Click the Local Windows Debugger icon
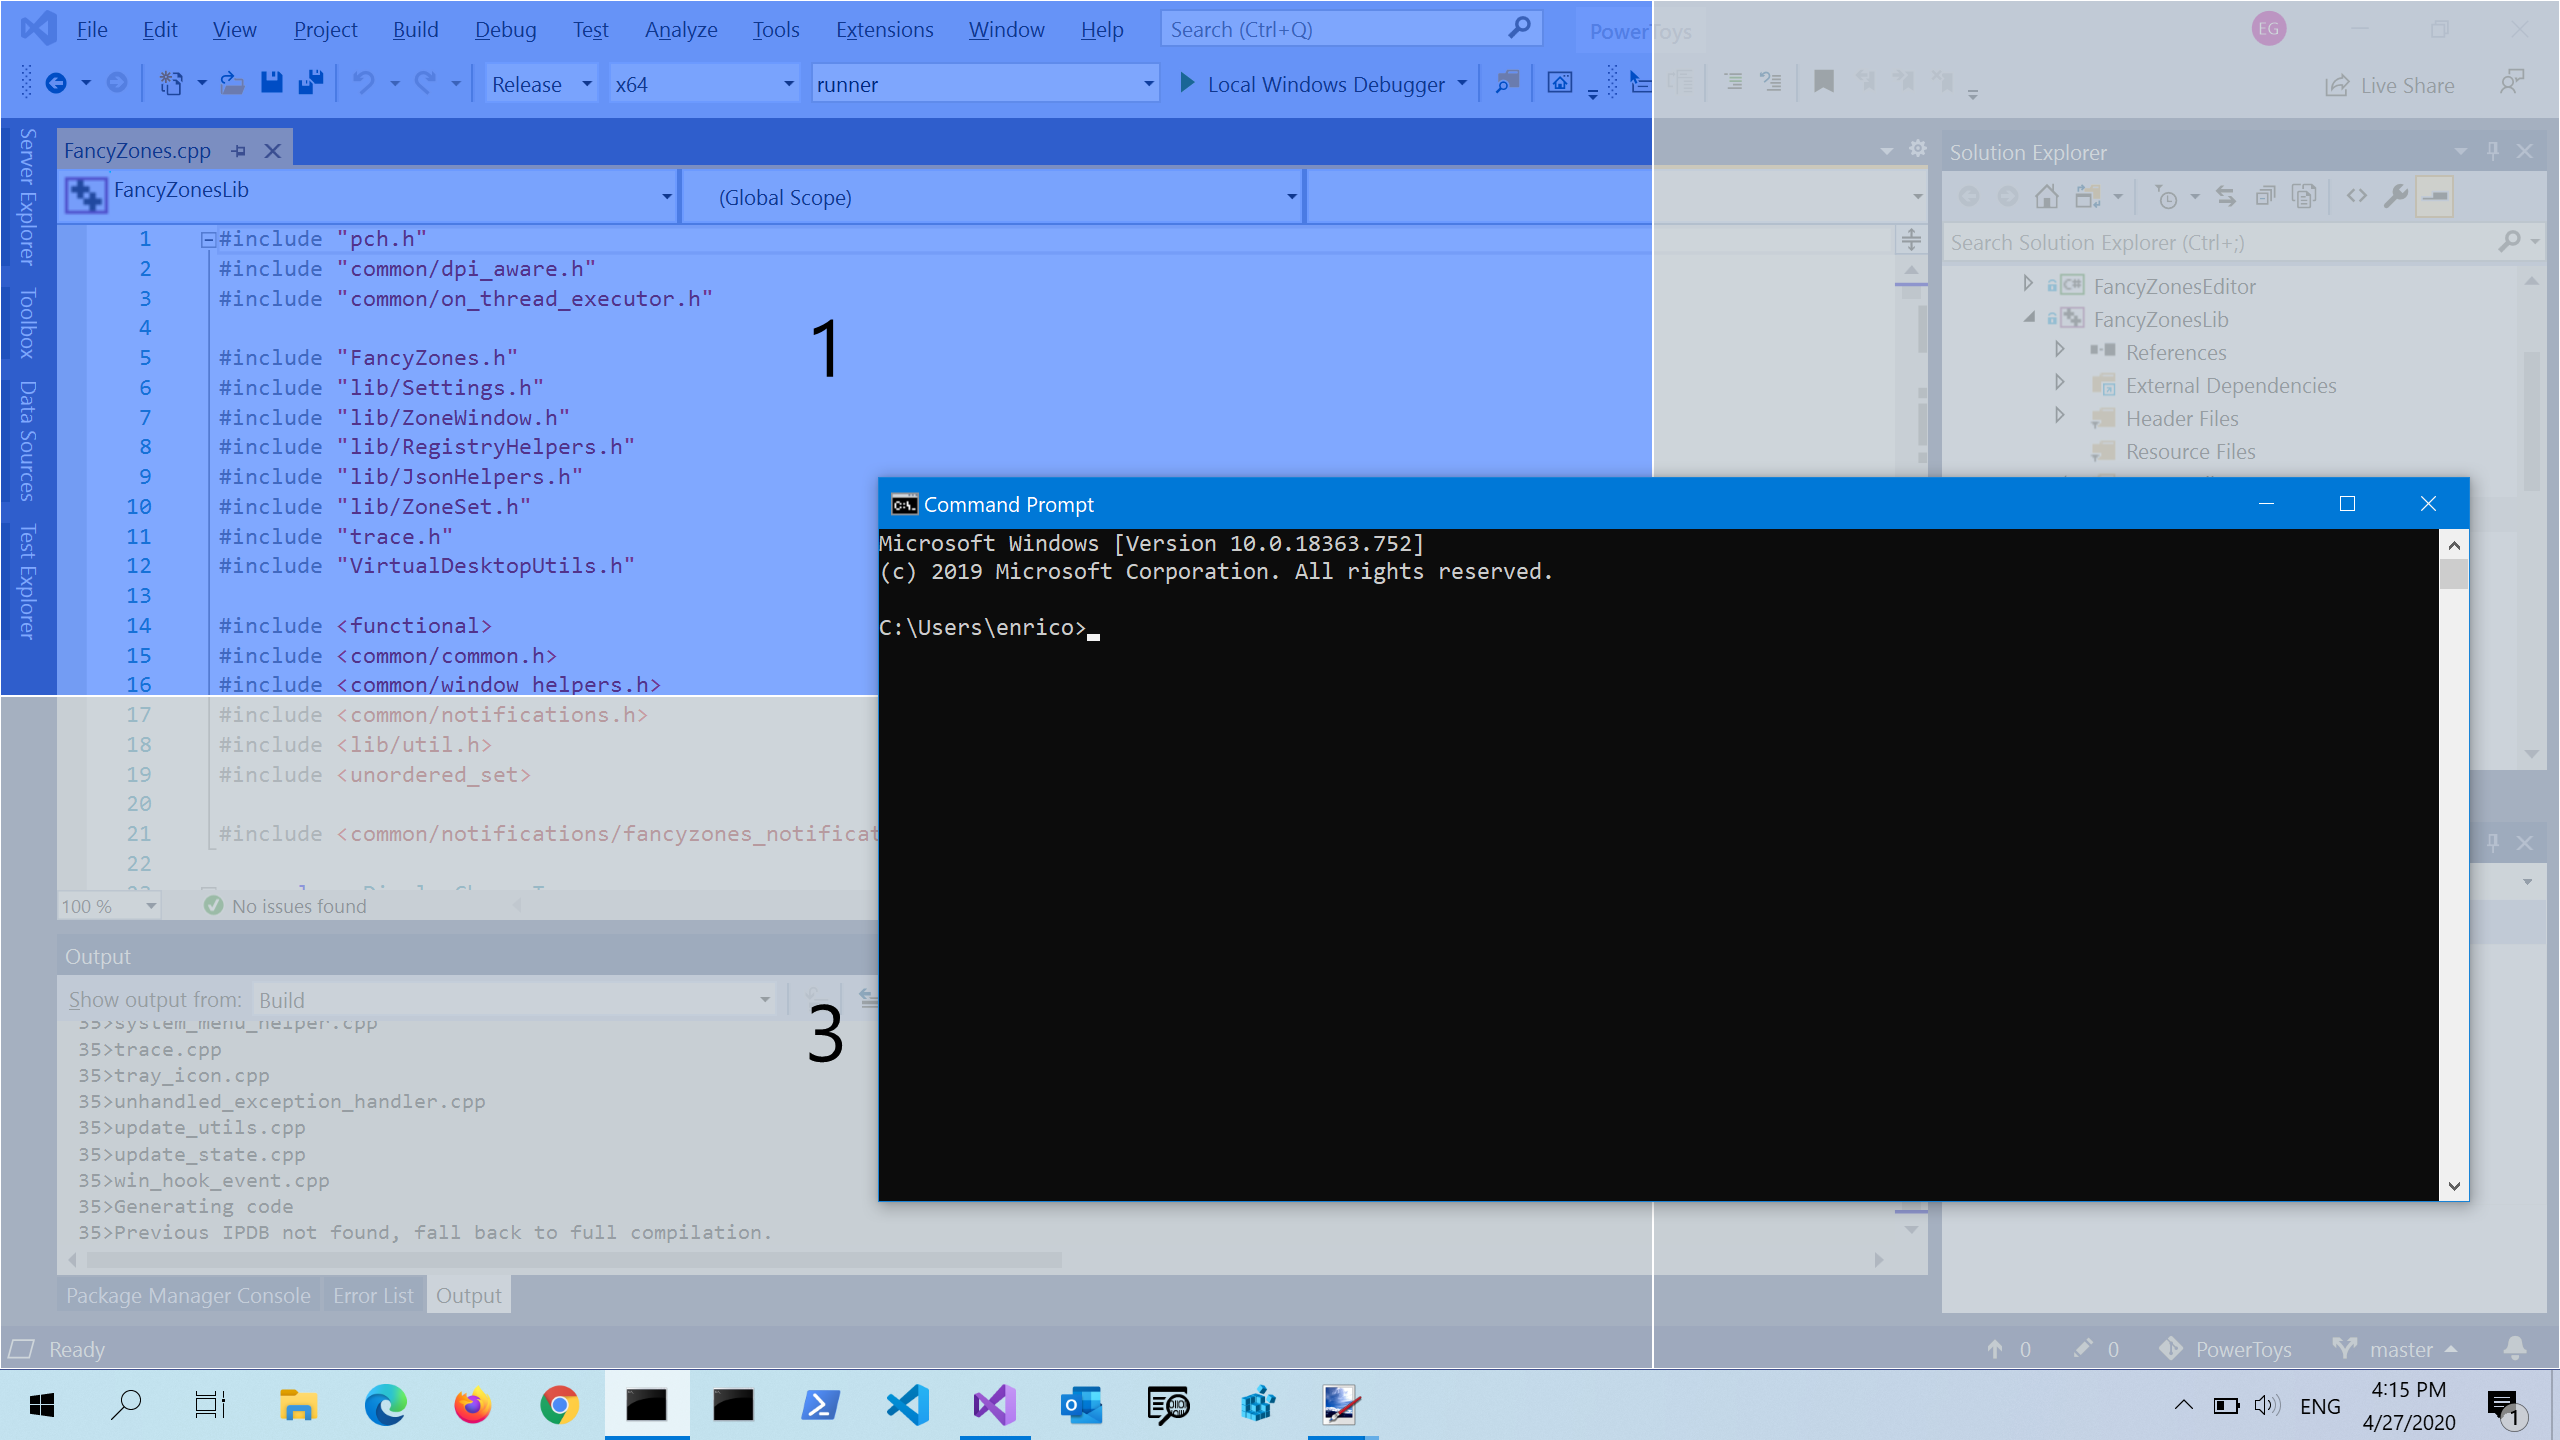Viewport: 2560px width, 1440px height. 1187,83
